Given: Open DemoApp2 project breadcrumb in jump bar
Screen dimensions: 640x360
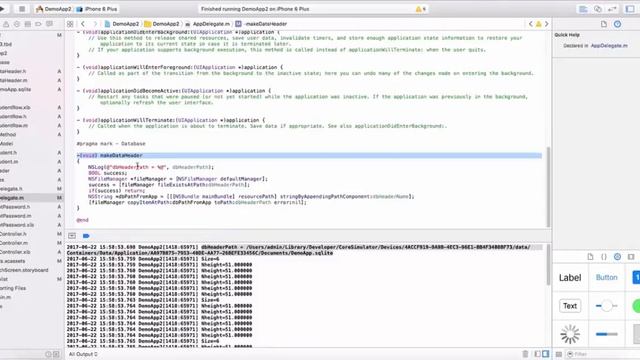Looking at the screenshot, I should (122, 24).
